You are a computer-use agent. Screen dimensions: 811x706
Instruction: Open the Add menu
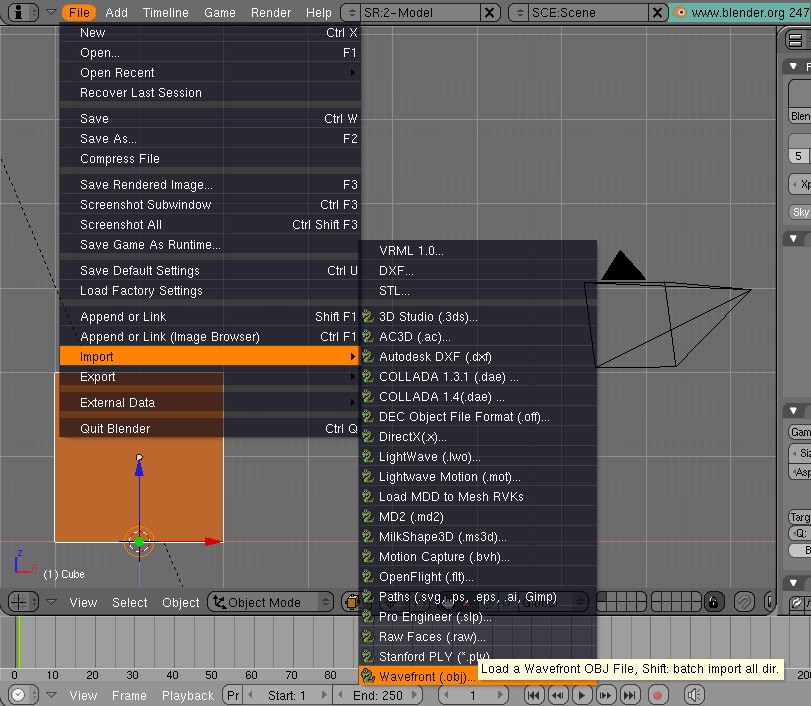pos(116,12)
